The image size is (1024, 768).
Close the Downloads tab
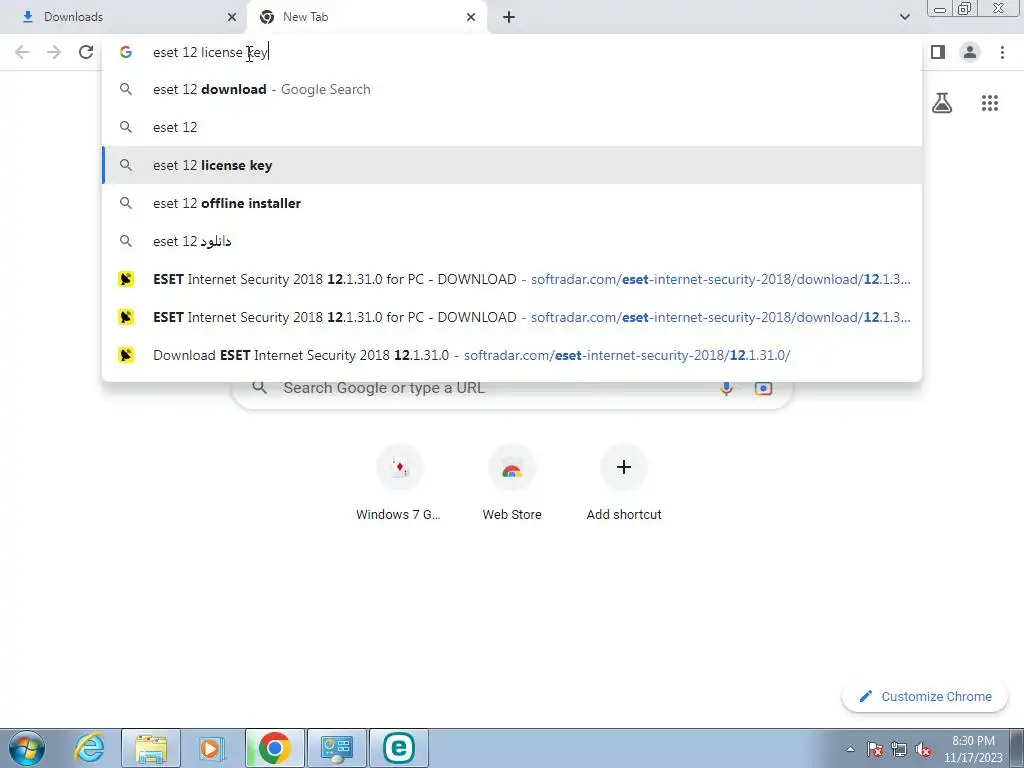tap(232, 17)
